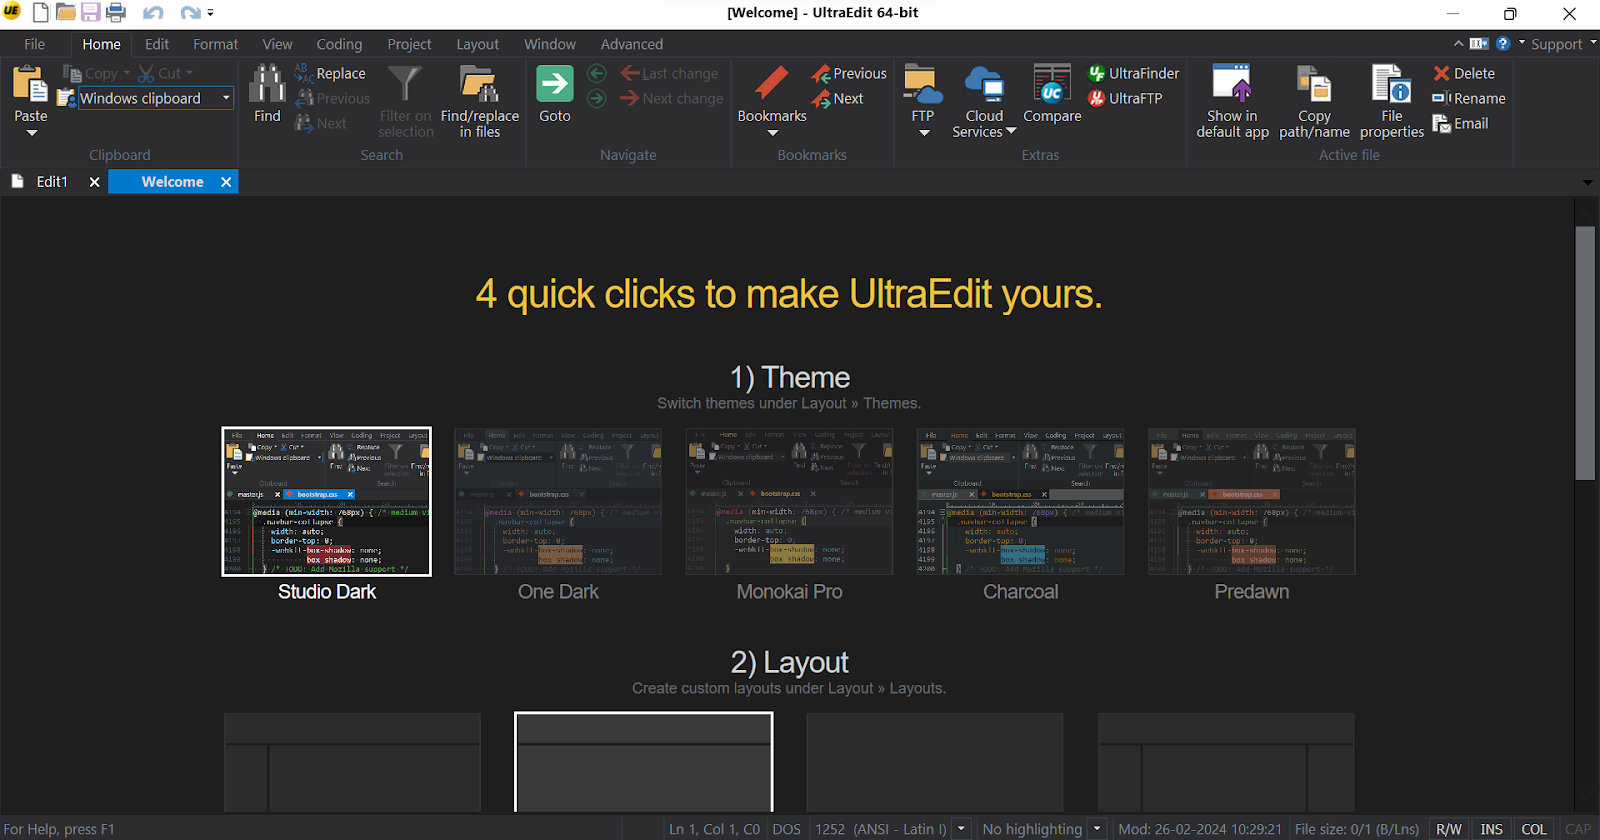Click the Print icon in title bar

pos(116,13)
